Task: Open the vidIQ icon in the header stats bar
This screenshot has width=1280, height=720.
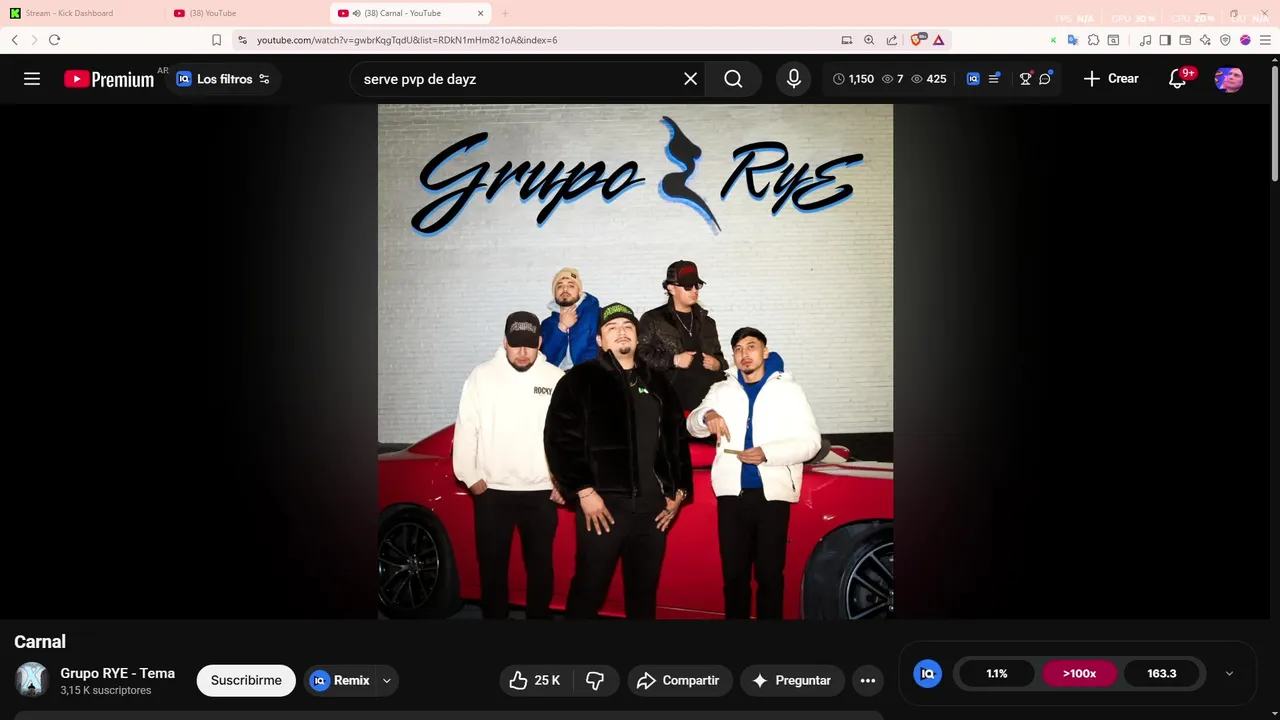Action: pos(973,79)
